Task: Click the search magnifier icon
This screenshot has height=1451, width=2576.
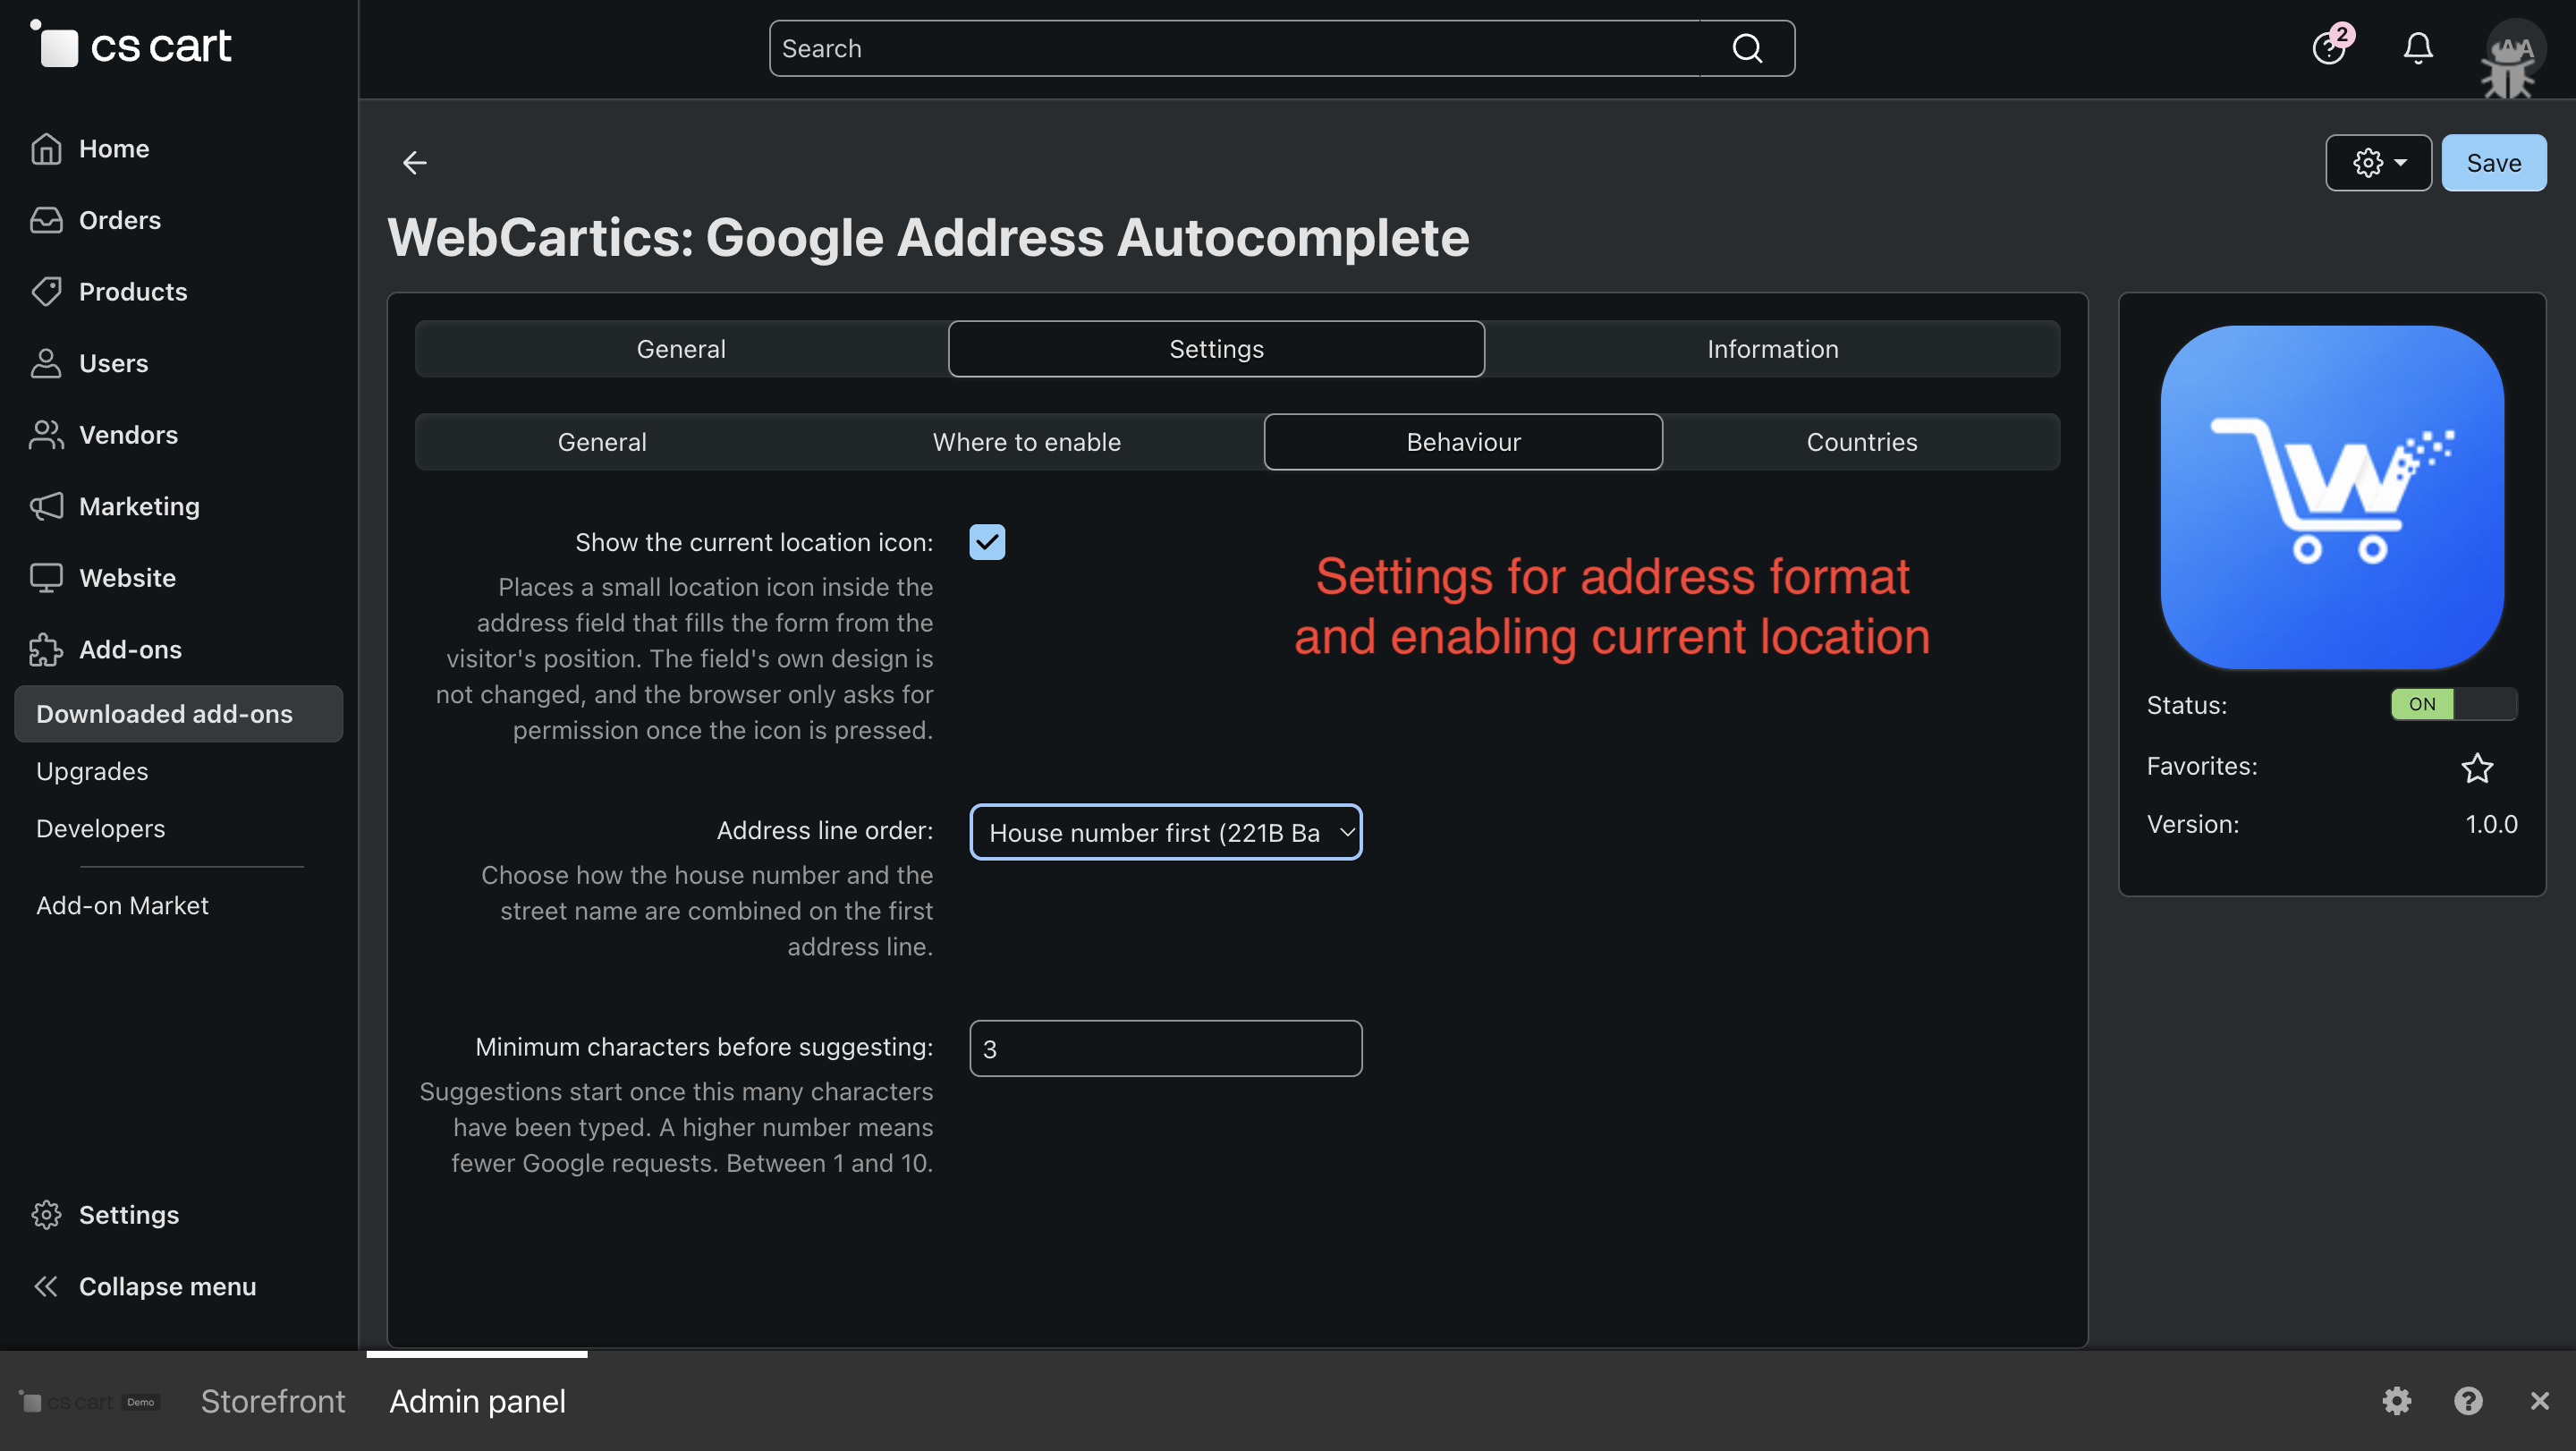Action: point(1747,48)
